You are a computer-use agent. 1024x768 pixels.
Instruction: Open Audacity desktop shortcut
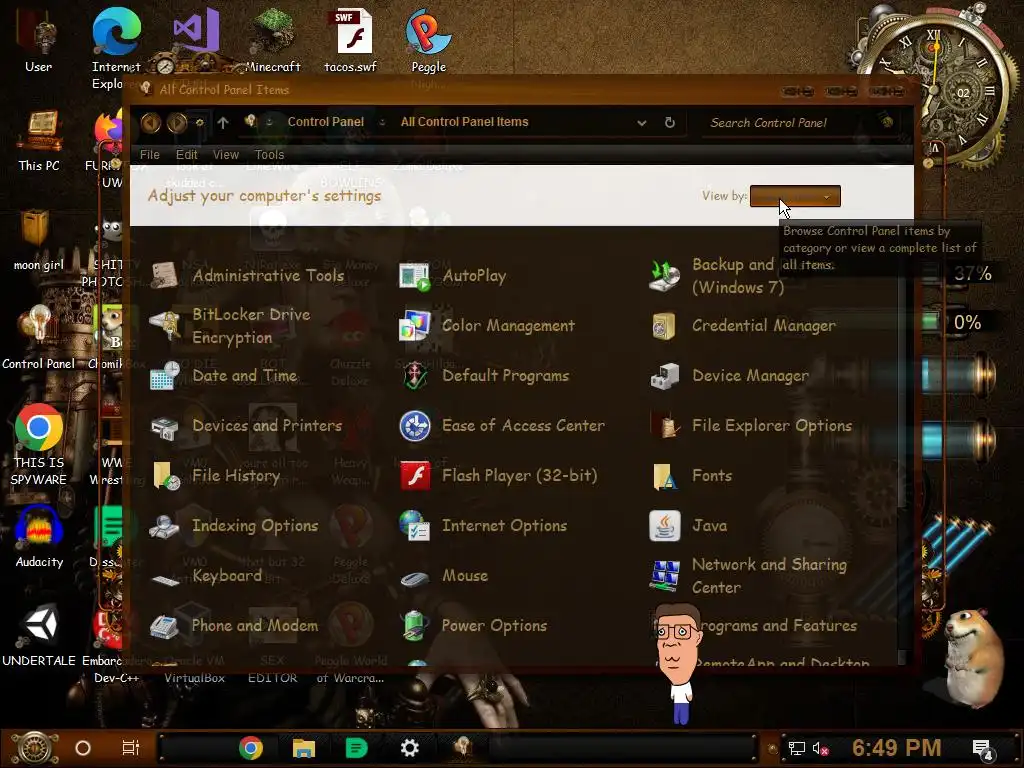pos(39,537)
